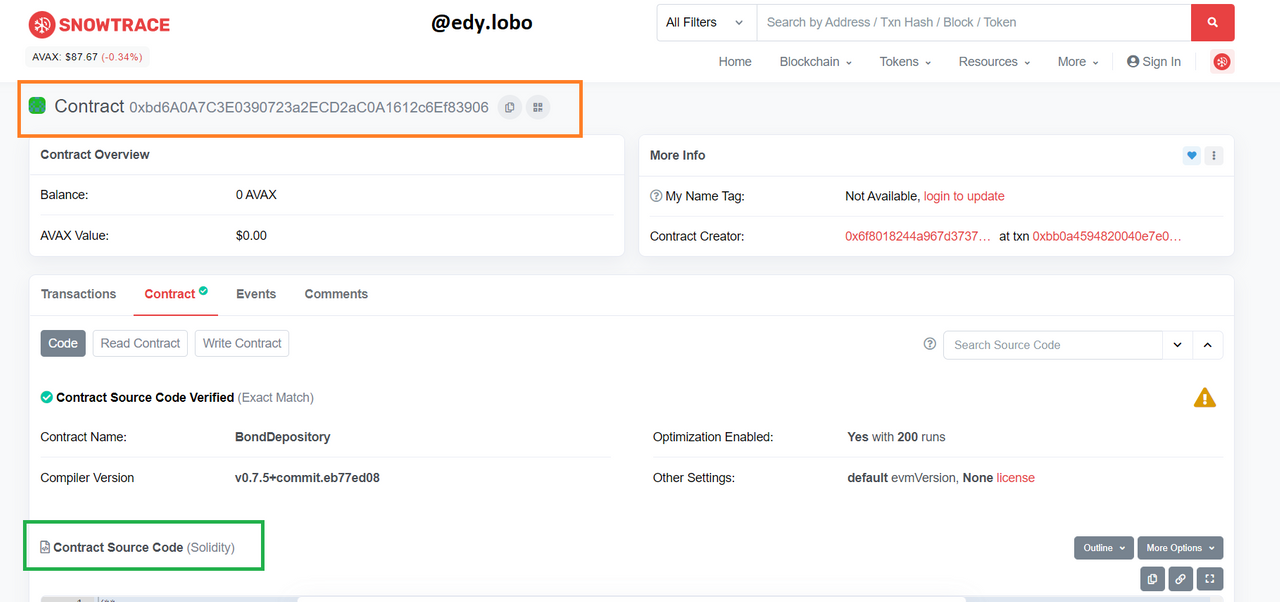Expand the More menu
This screenshot has width=1280, height=602.
[x=1078, y=62]
